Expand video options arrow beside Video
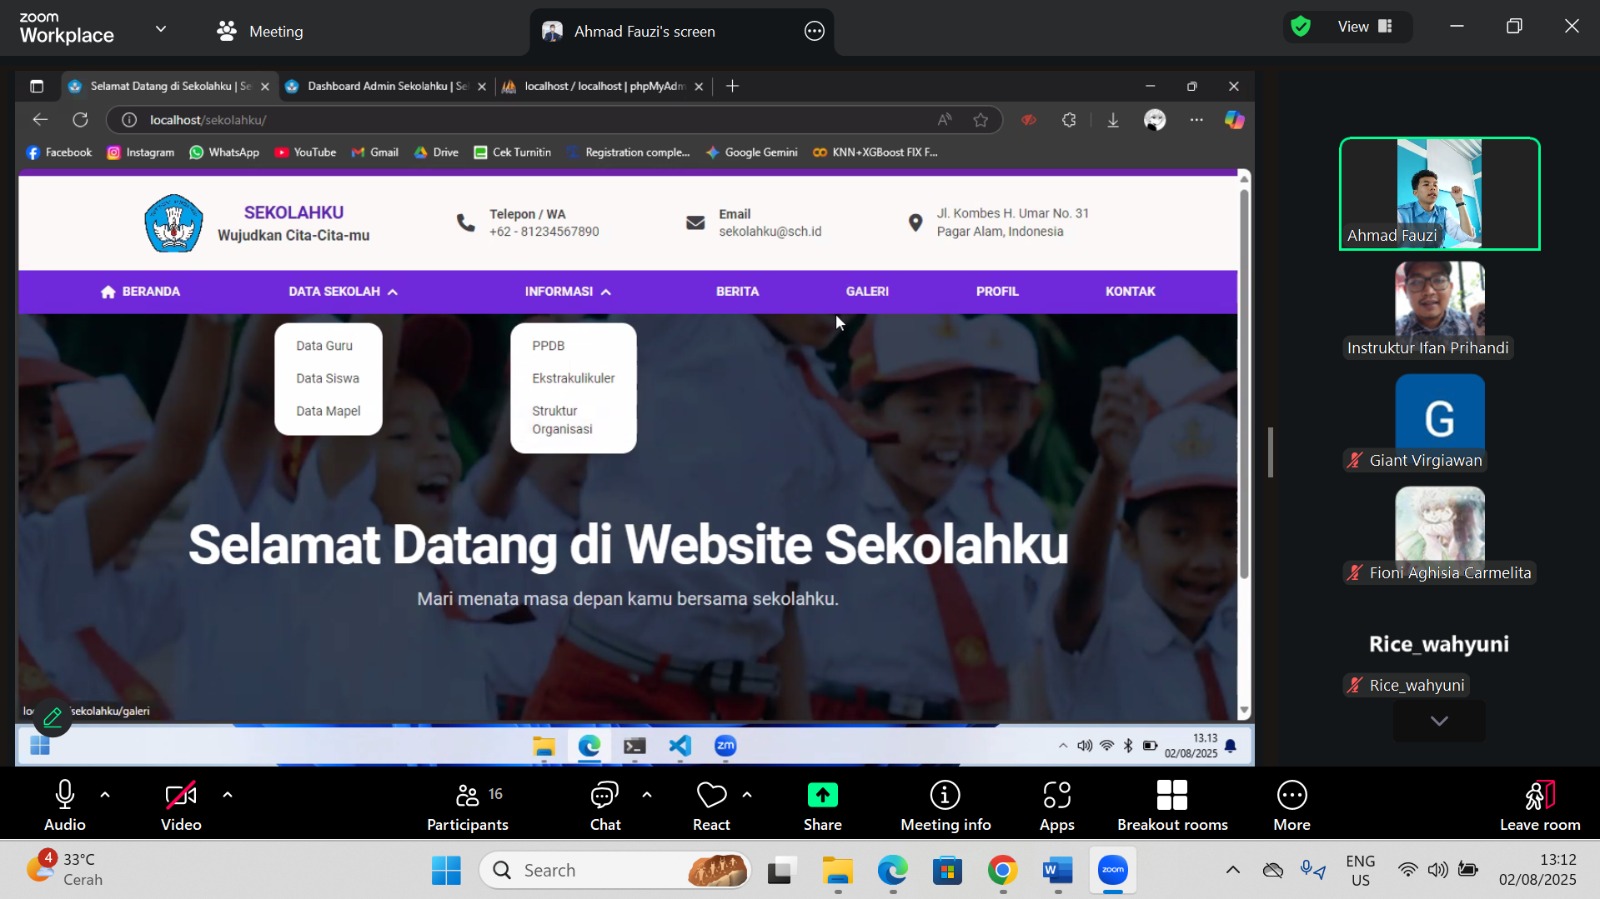The image size is (1600, 899). coord(227,795)
